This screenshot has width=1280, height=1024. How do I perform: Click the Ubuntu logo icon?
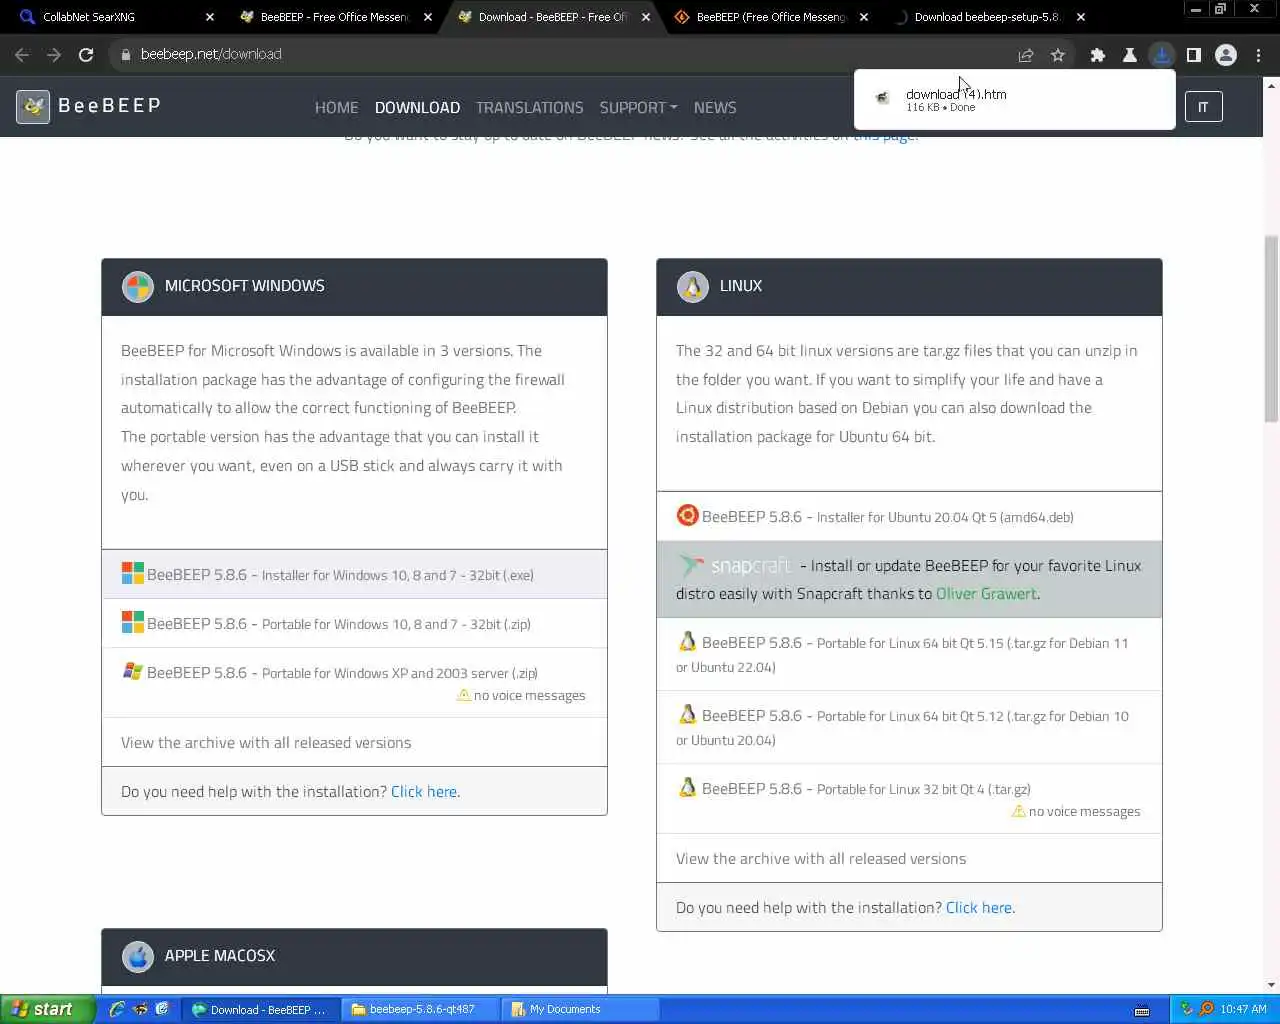687,515
